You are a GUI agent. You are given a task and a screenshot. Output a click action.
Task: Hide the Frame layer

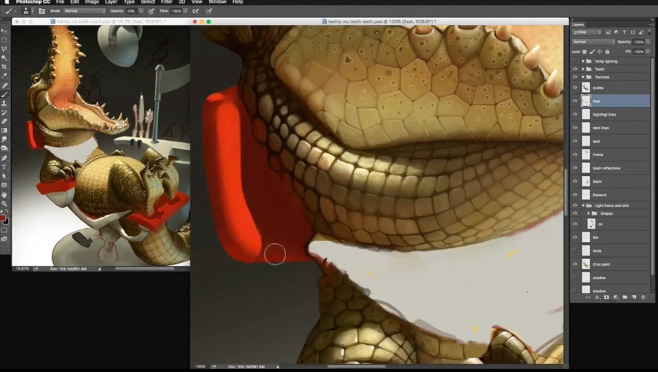pyautogui.click(x=575, y=155)
